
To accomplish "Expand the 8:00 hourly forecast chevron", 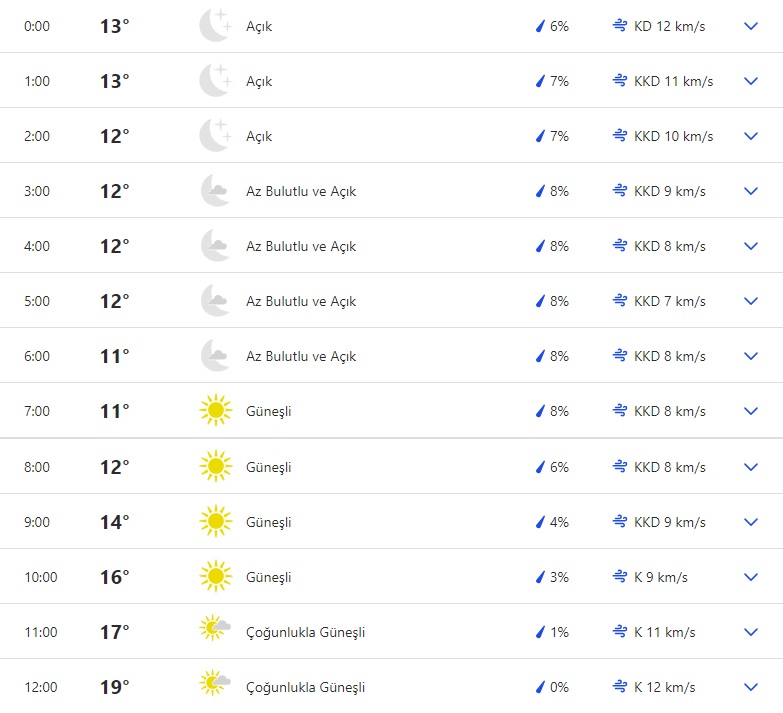I will [751, 467].
